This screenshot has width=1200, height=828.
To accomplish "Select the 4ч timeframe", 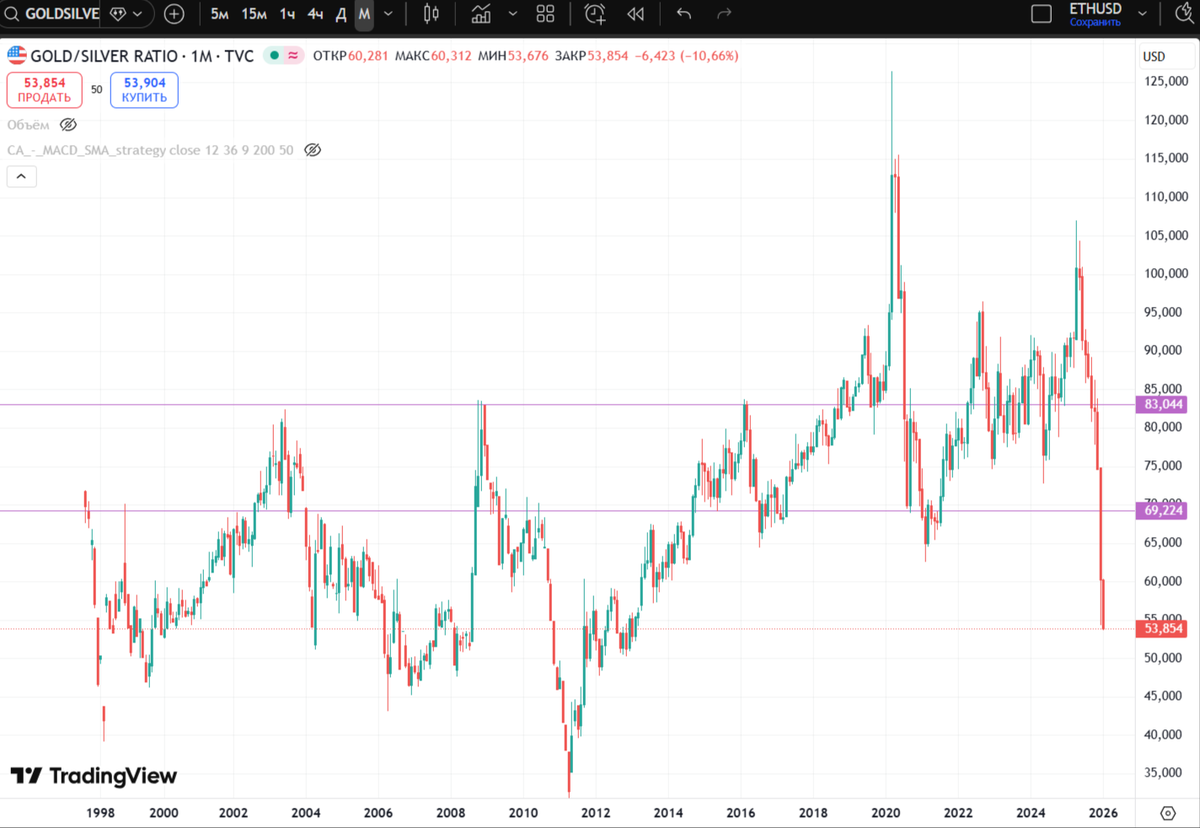I will pyautogui.click(x=315, y=14).
